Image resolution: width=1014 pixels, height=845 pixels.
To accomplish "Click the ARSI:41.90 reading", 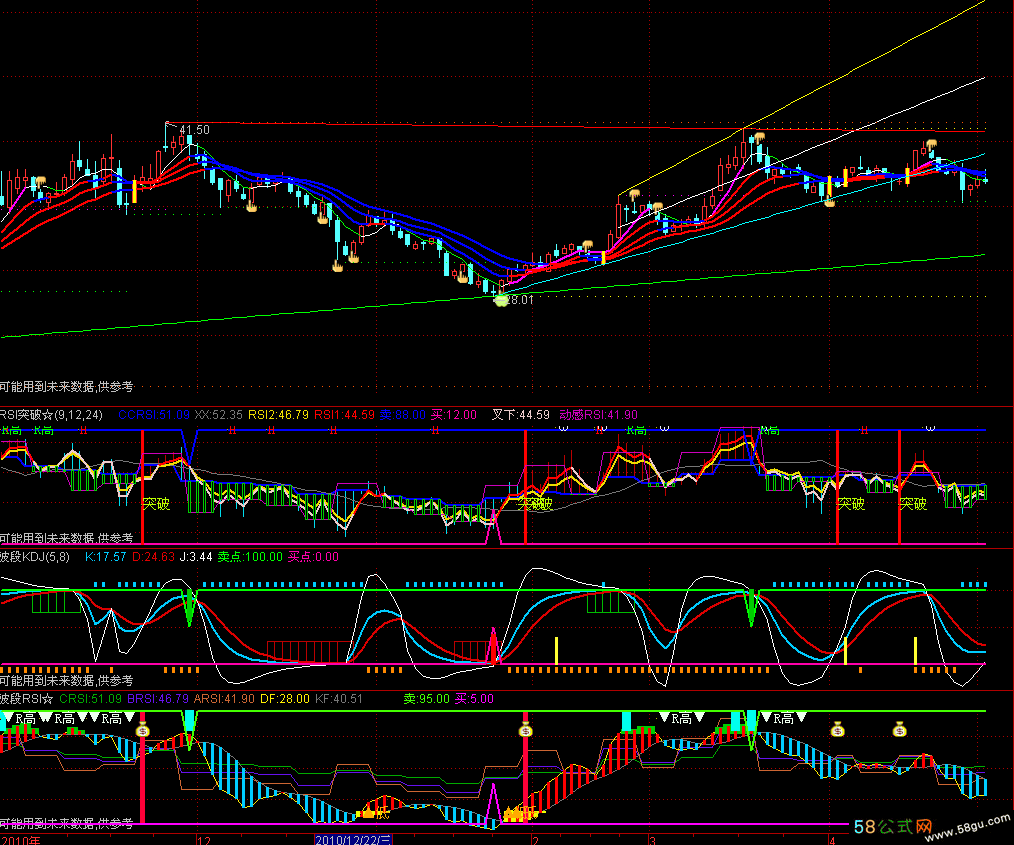I will (224, 699).
